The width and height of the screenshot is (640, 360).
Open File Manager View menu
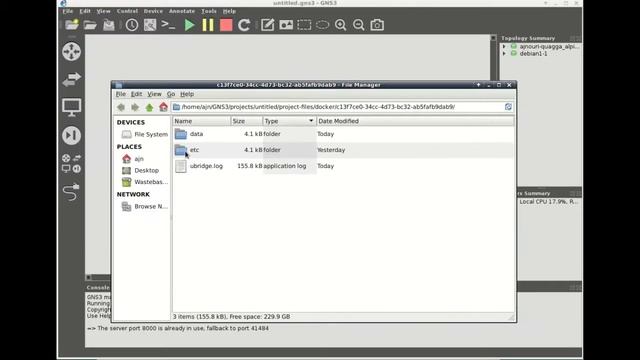[x=154, y=94]
